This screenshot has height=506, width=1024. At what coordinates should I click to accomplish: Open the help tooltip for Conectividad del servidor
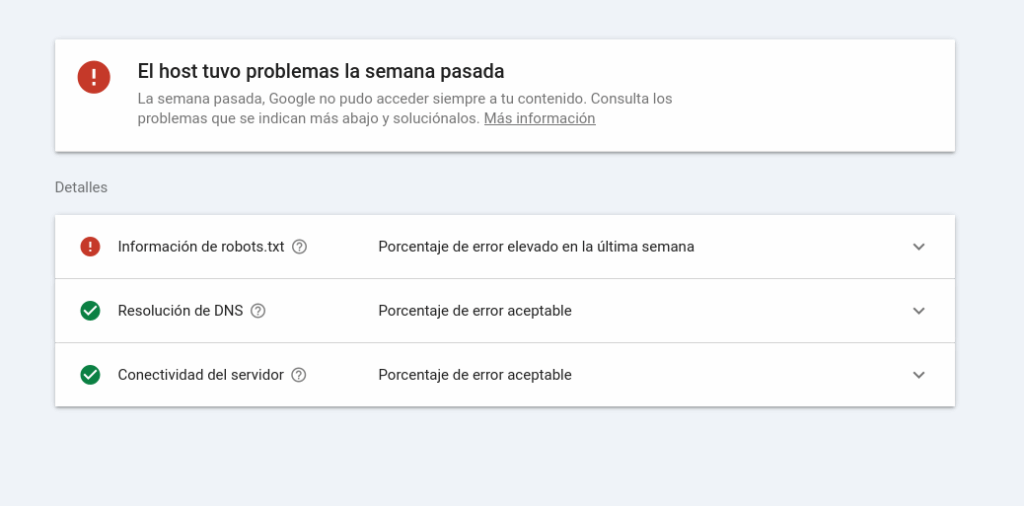298,375
